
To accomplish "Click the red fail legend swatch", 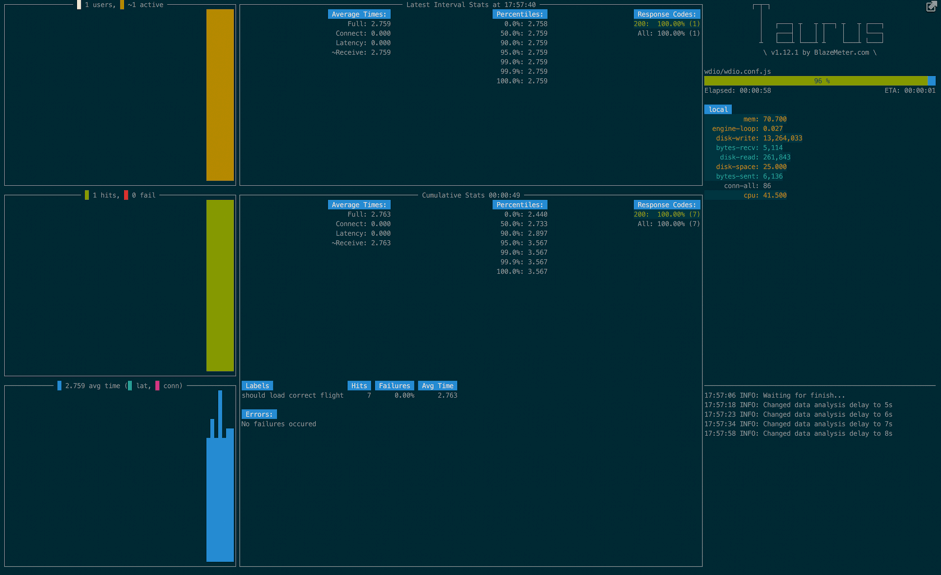I will coord(125,195).
